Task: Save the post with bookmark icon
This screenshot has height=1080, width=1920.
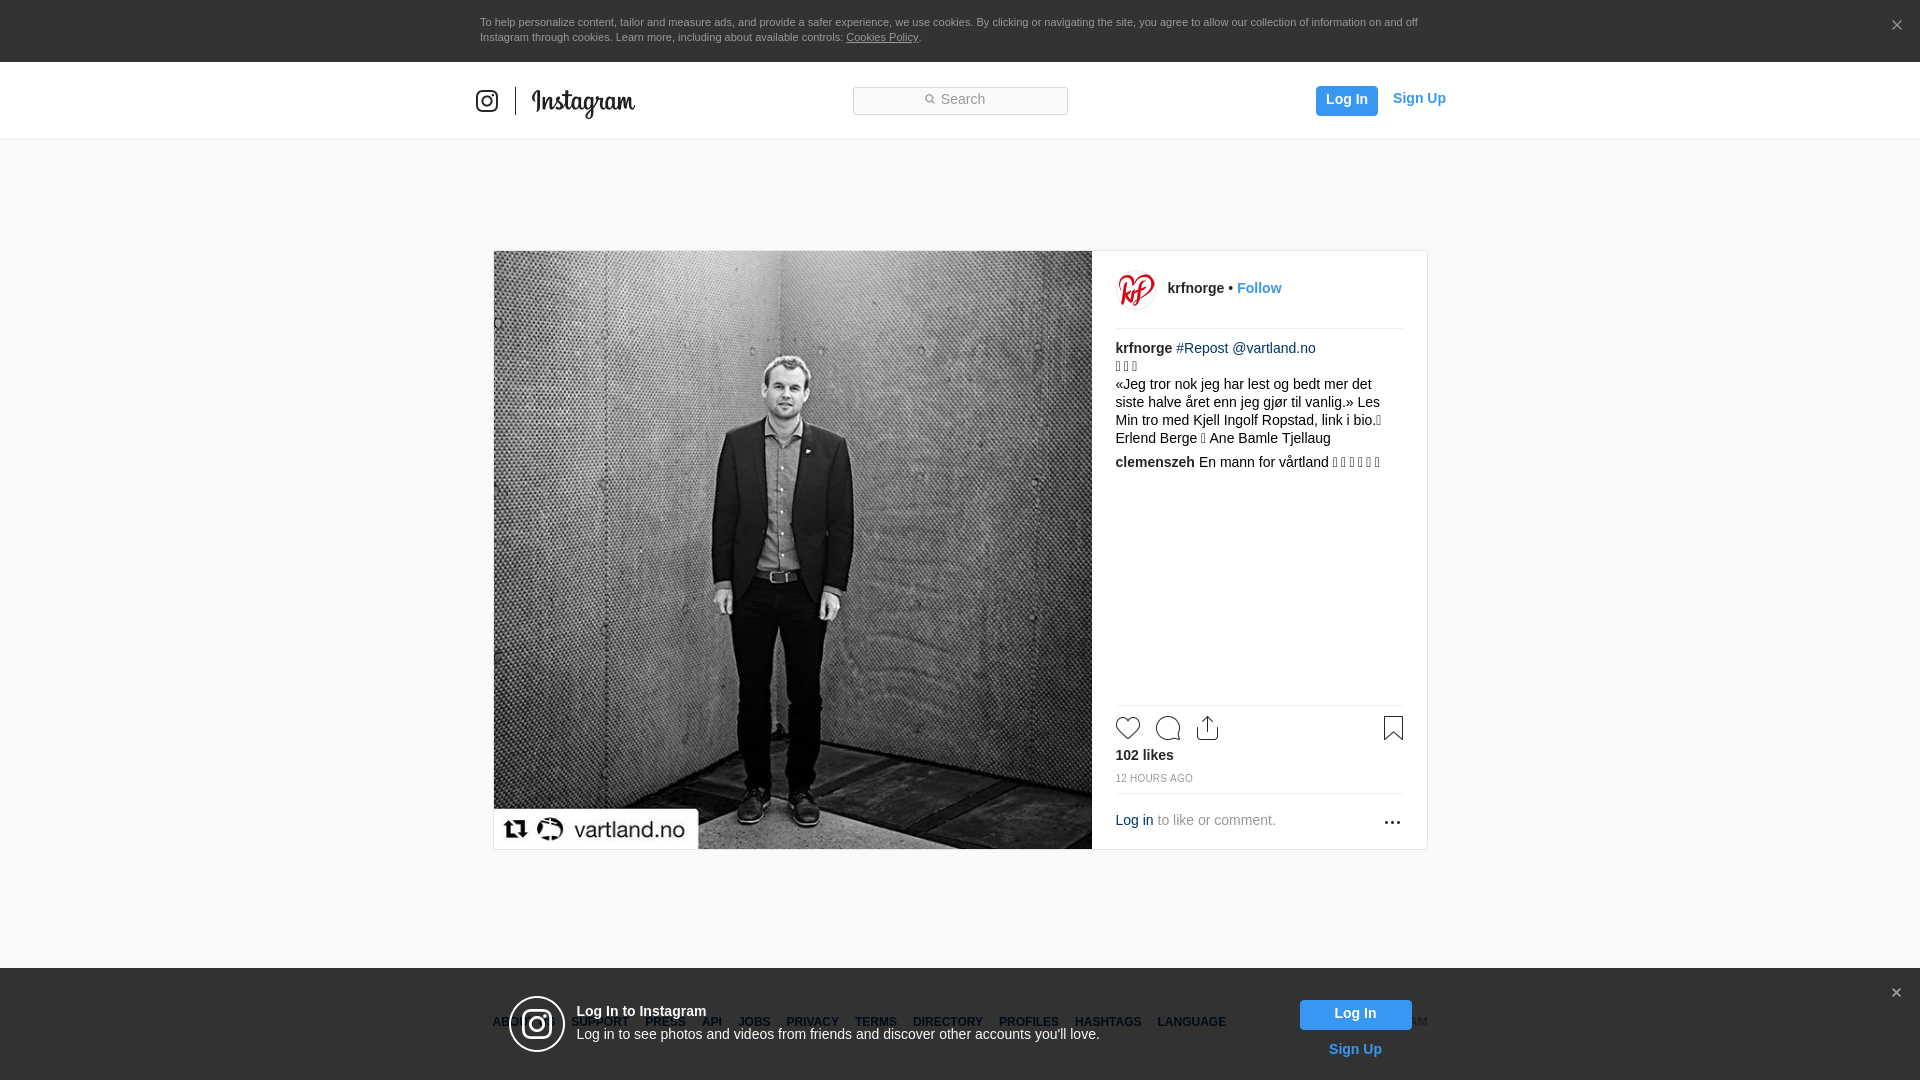Action: [1393, 728]
